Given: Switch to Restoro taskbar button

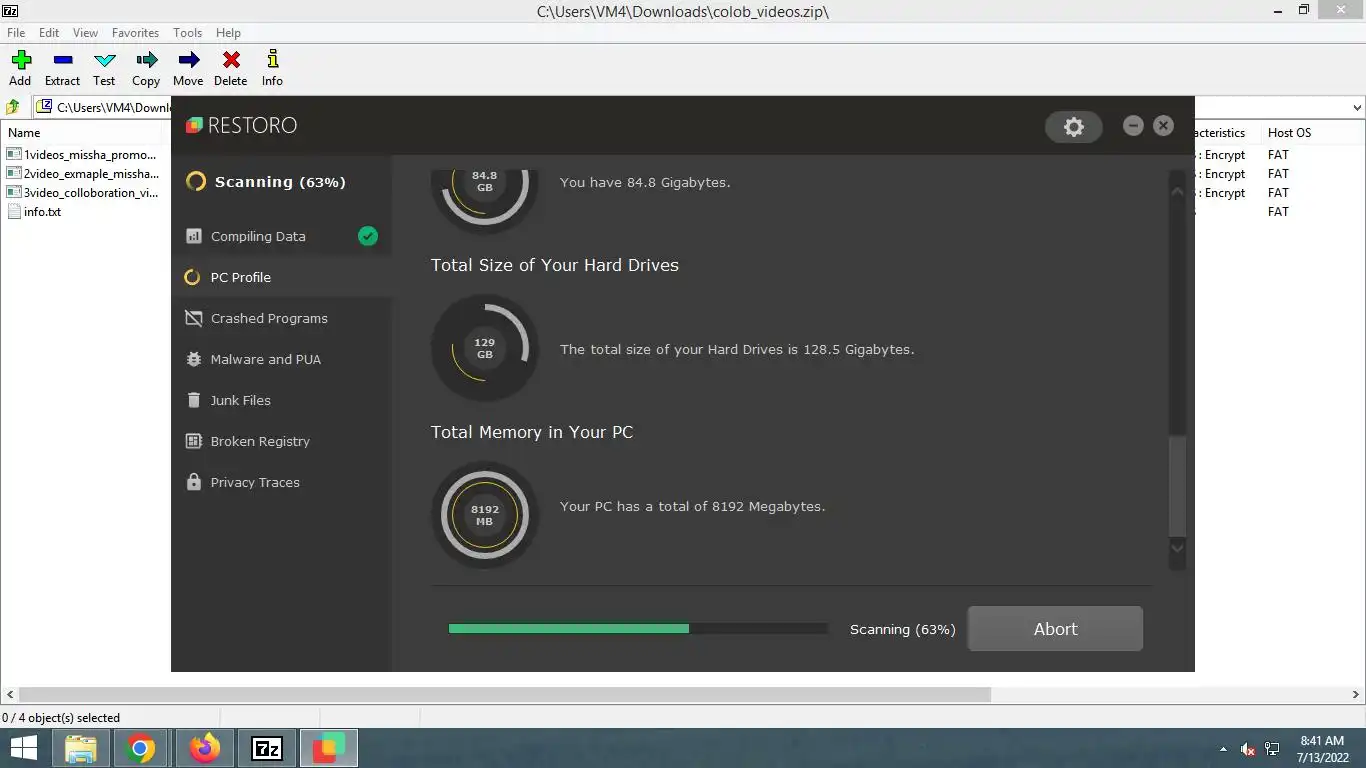Looking at the screenshot, I should [x=329, y=748].
